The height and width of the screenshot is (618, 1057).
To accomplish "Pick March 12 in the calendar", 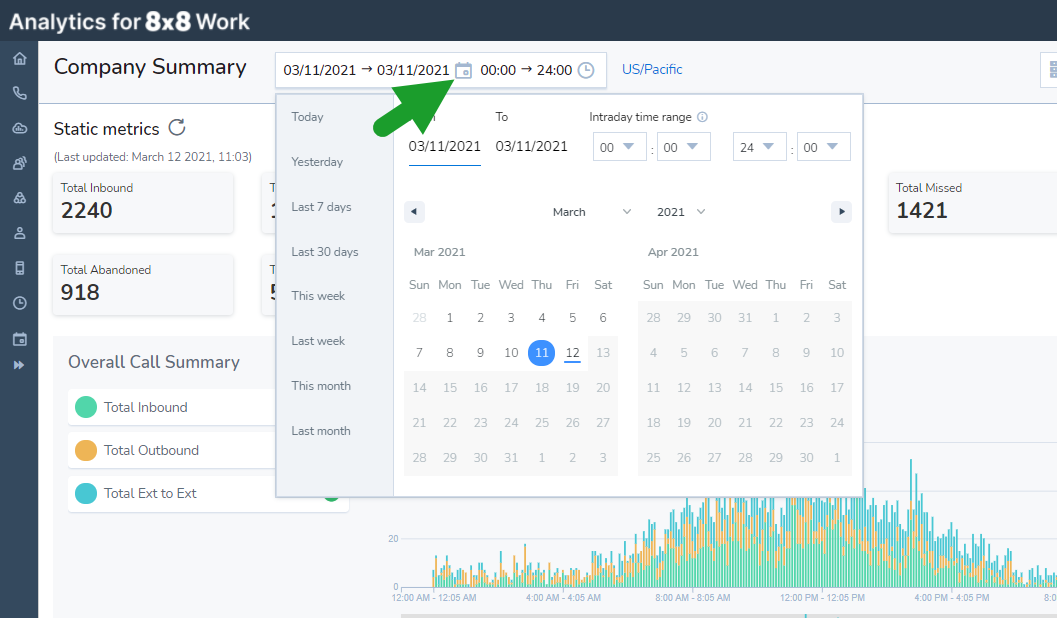I will point(572,352).
